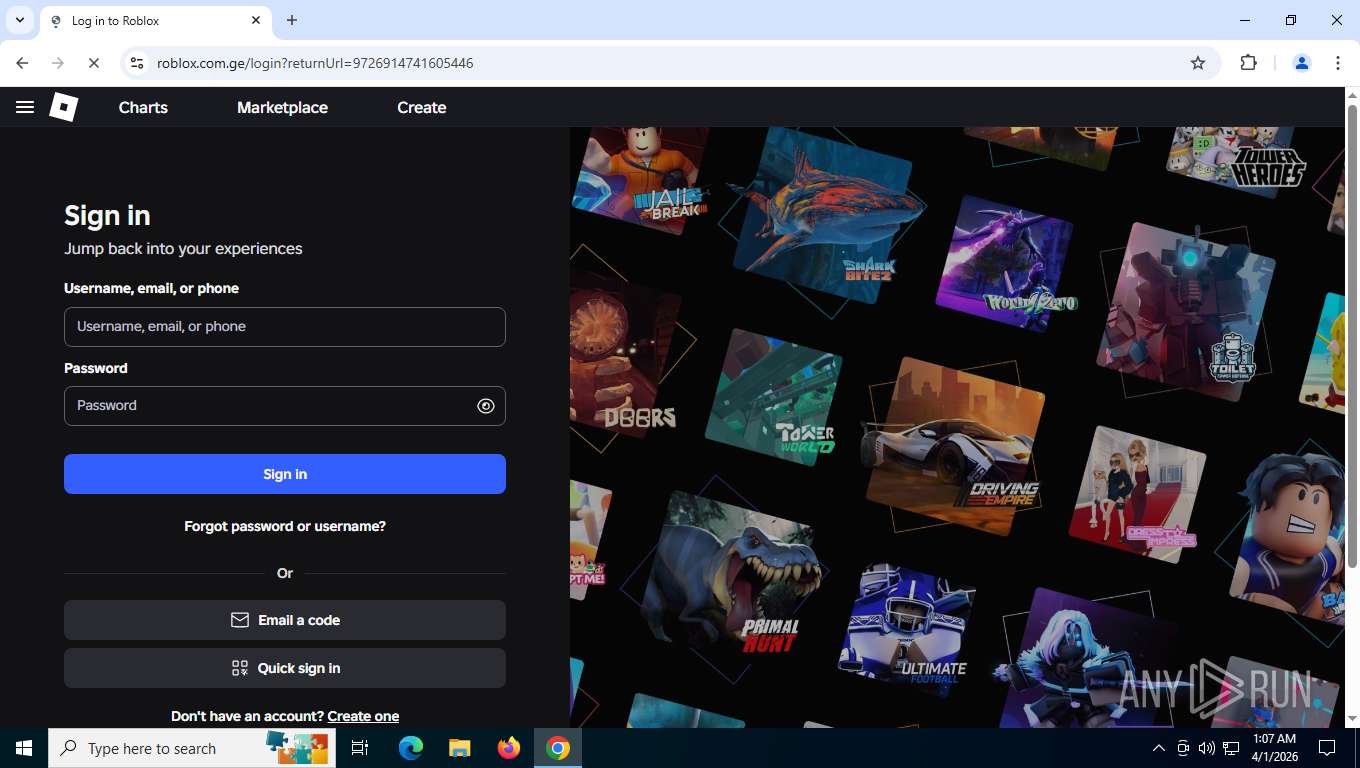Click the Roblox logo icon
1360x768 pixels.
(x=64, y=107)
